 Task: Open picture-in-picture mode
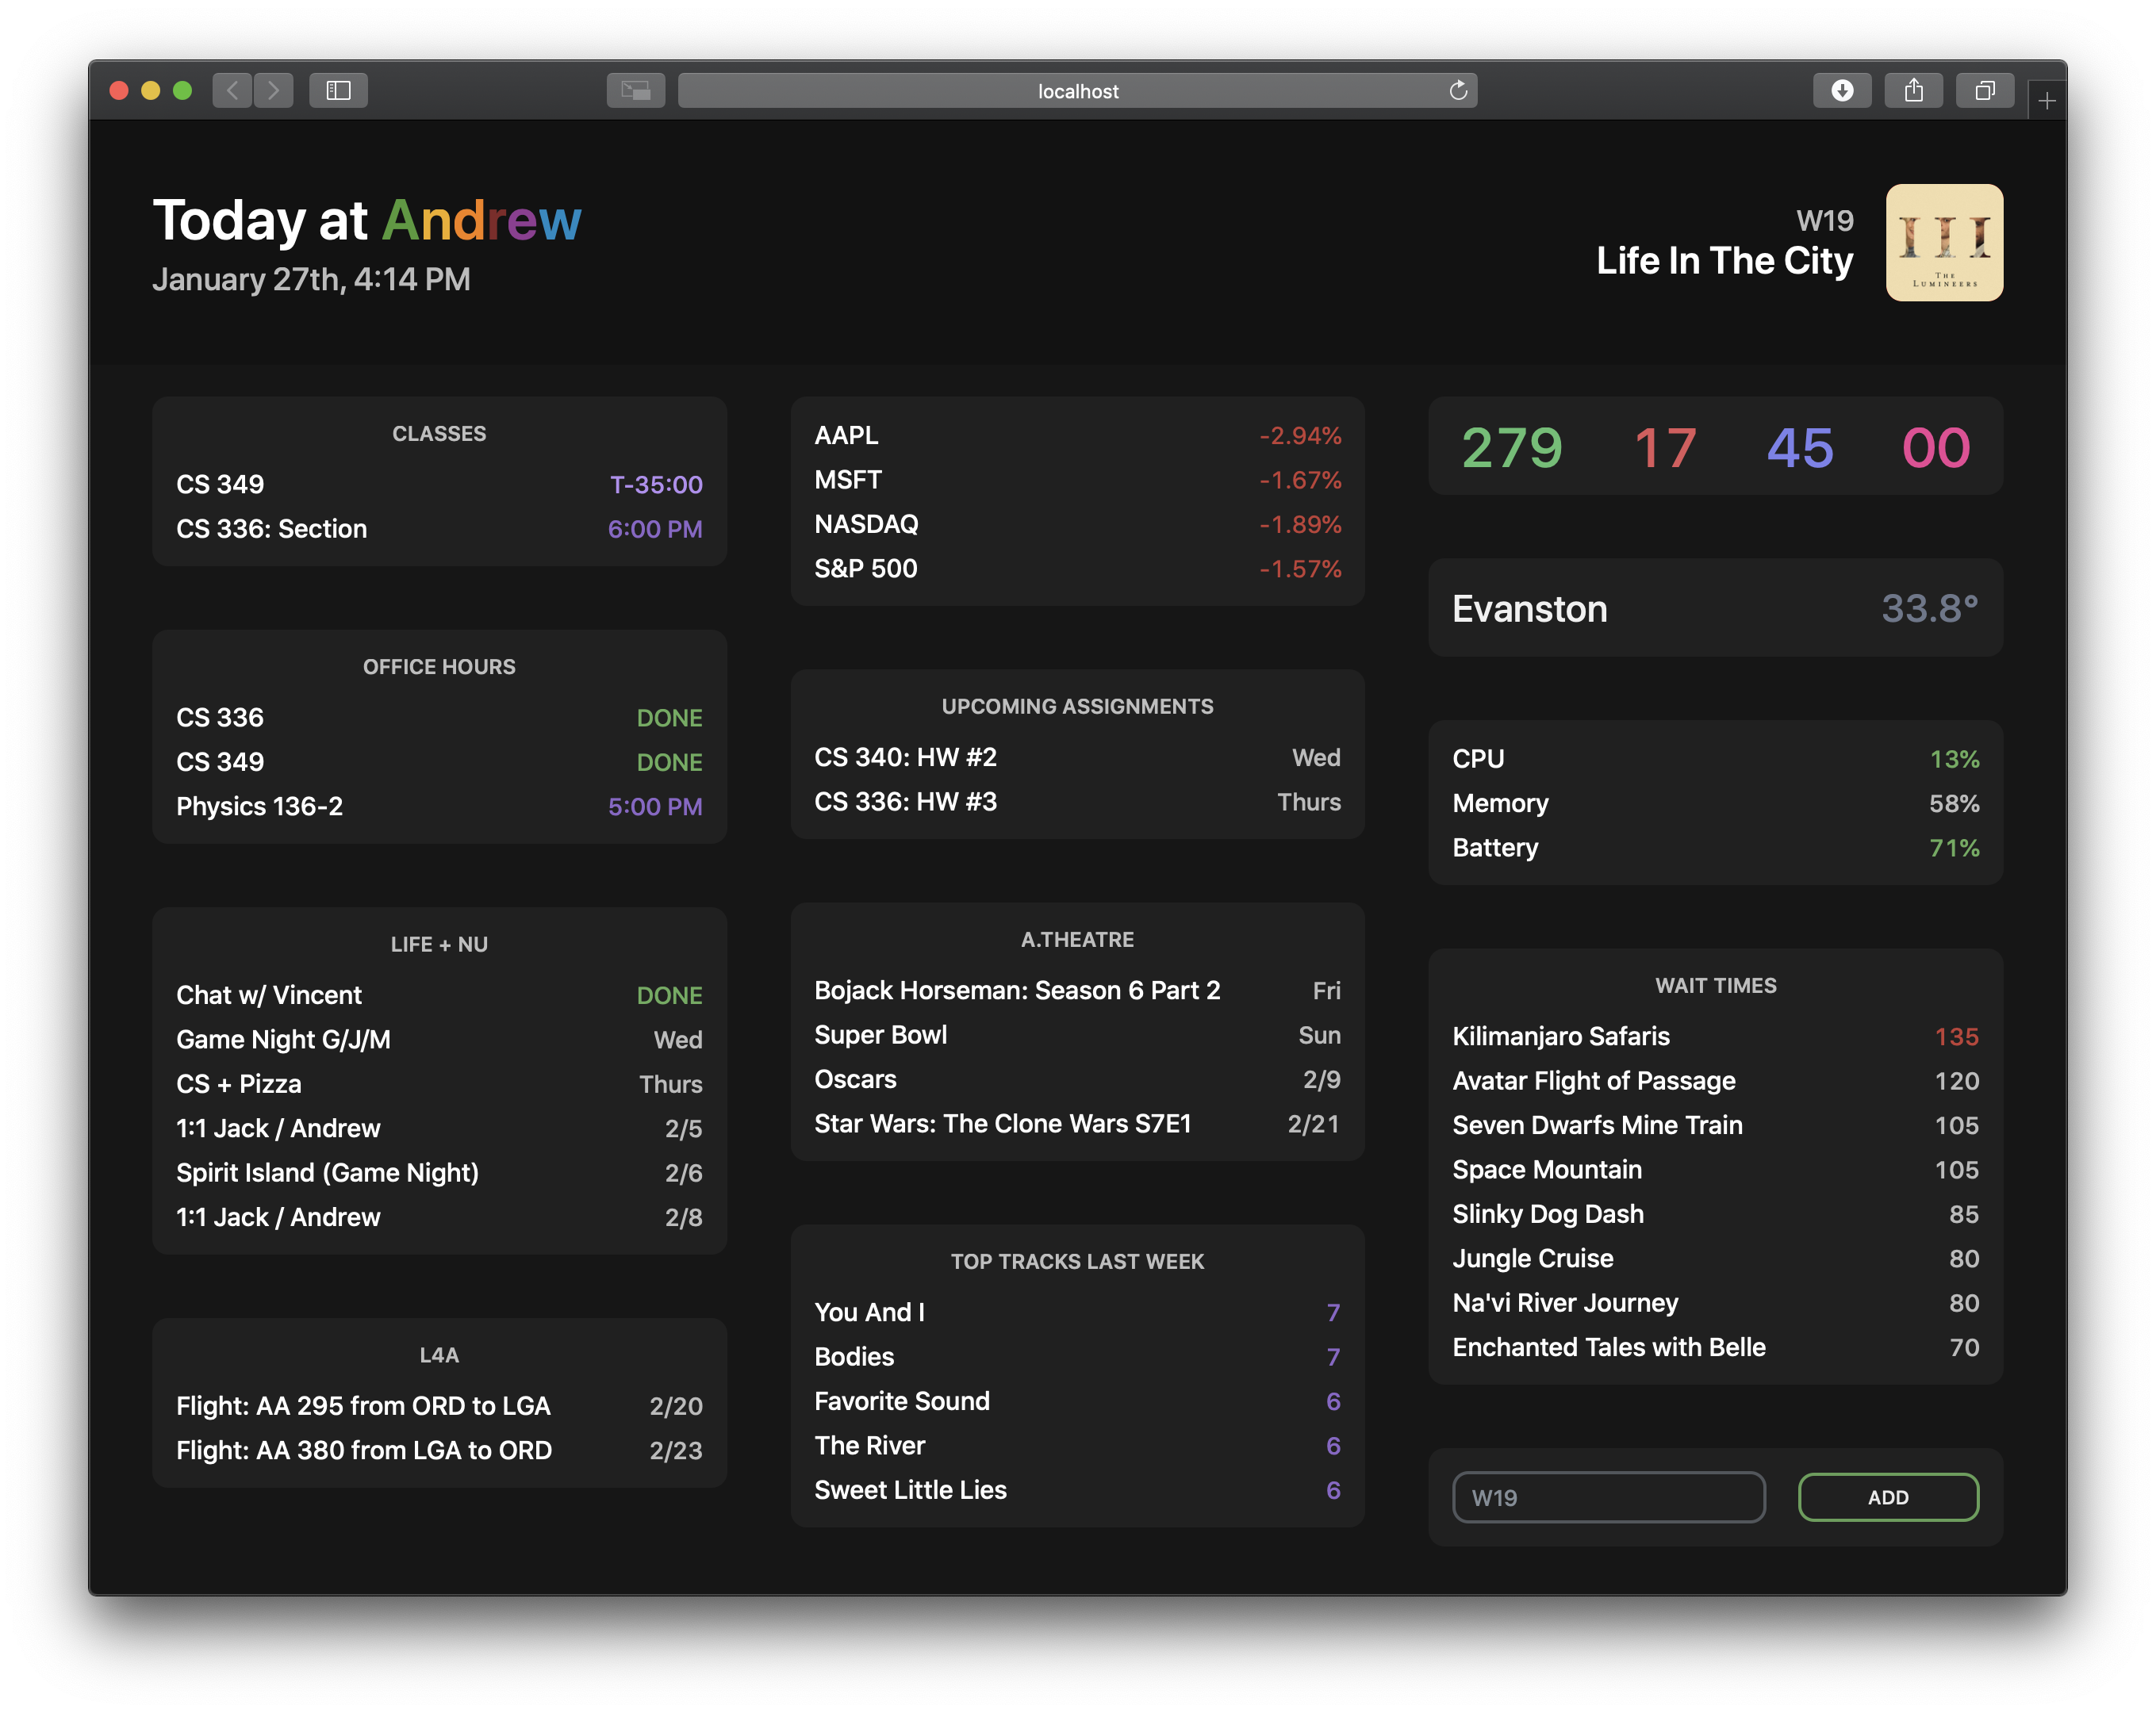[x=635, y=90]
